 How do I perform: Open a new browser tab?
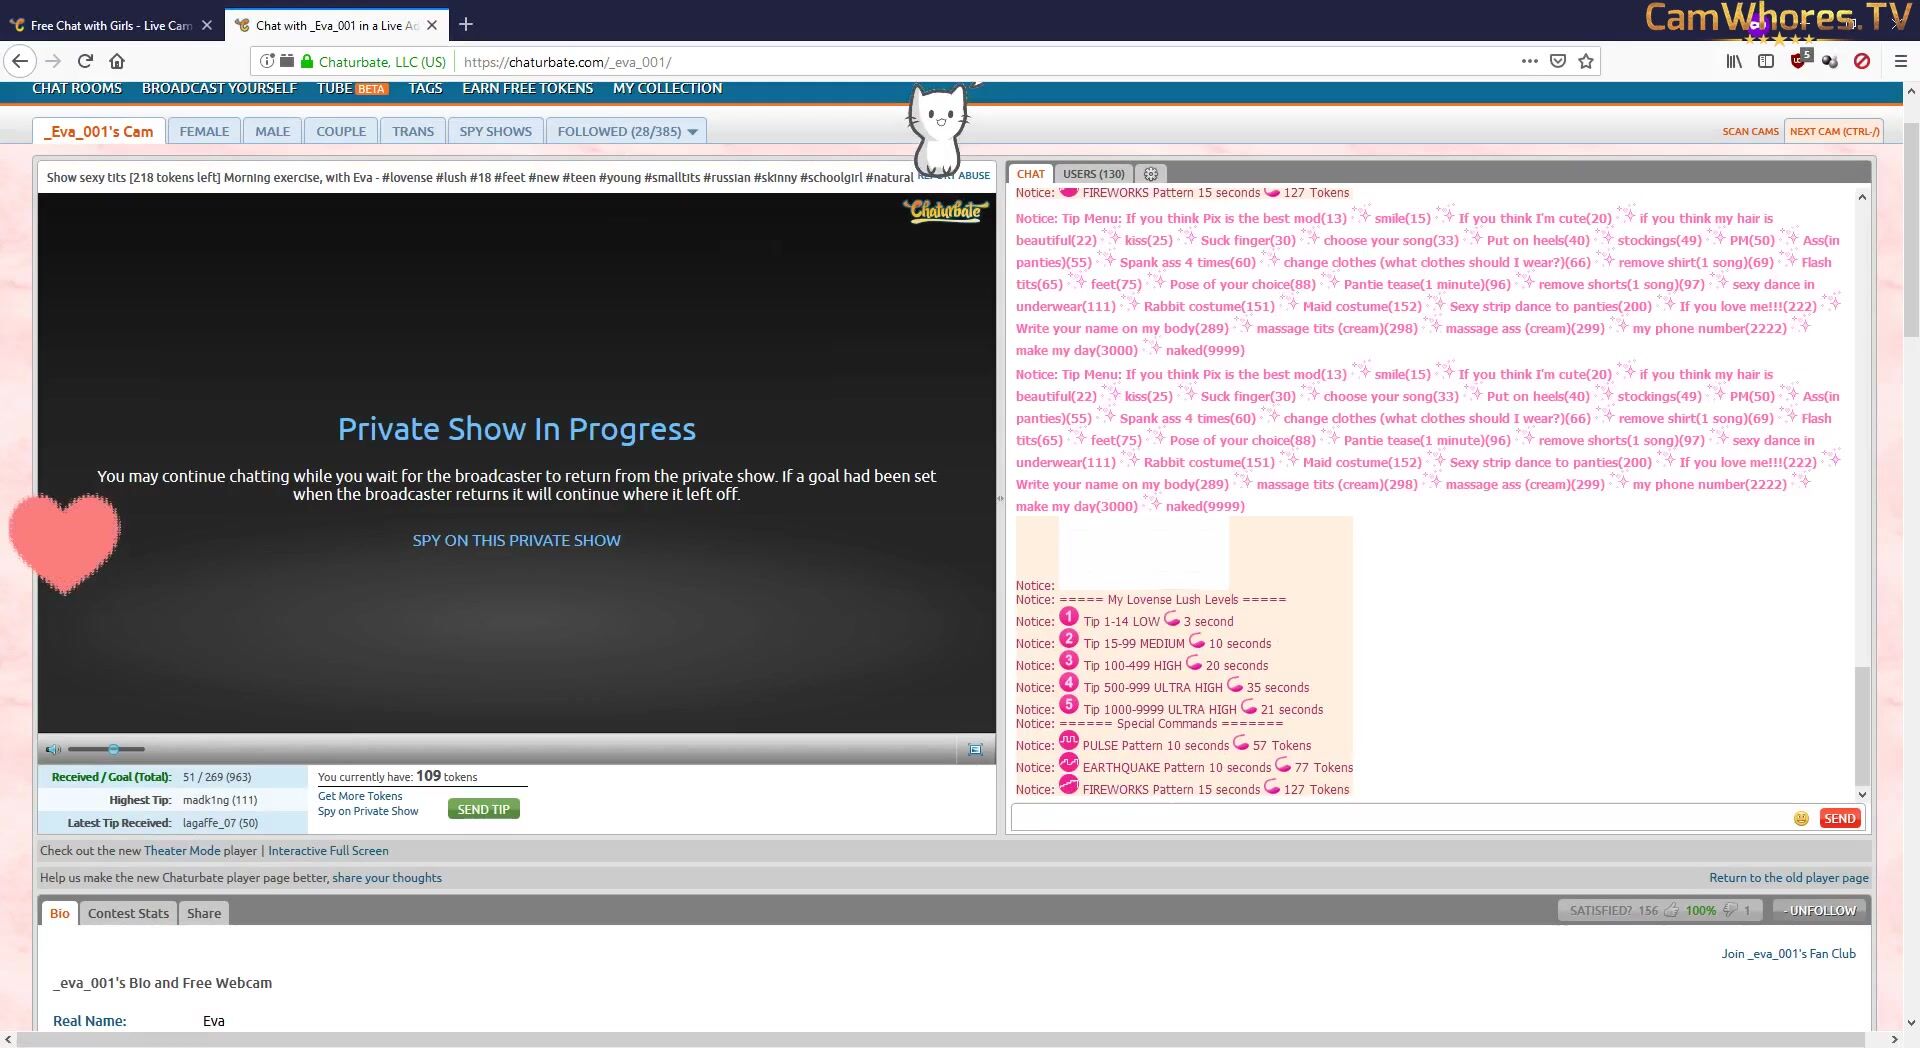pos(466,24)
